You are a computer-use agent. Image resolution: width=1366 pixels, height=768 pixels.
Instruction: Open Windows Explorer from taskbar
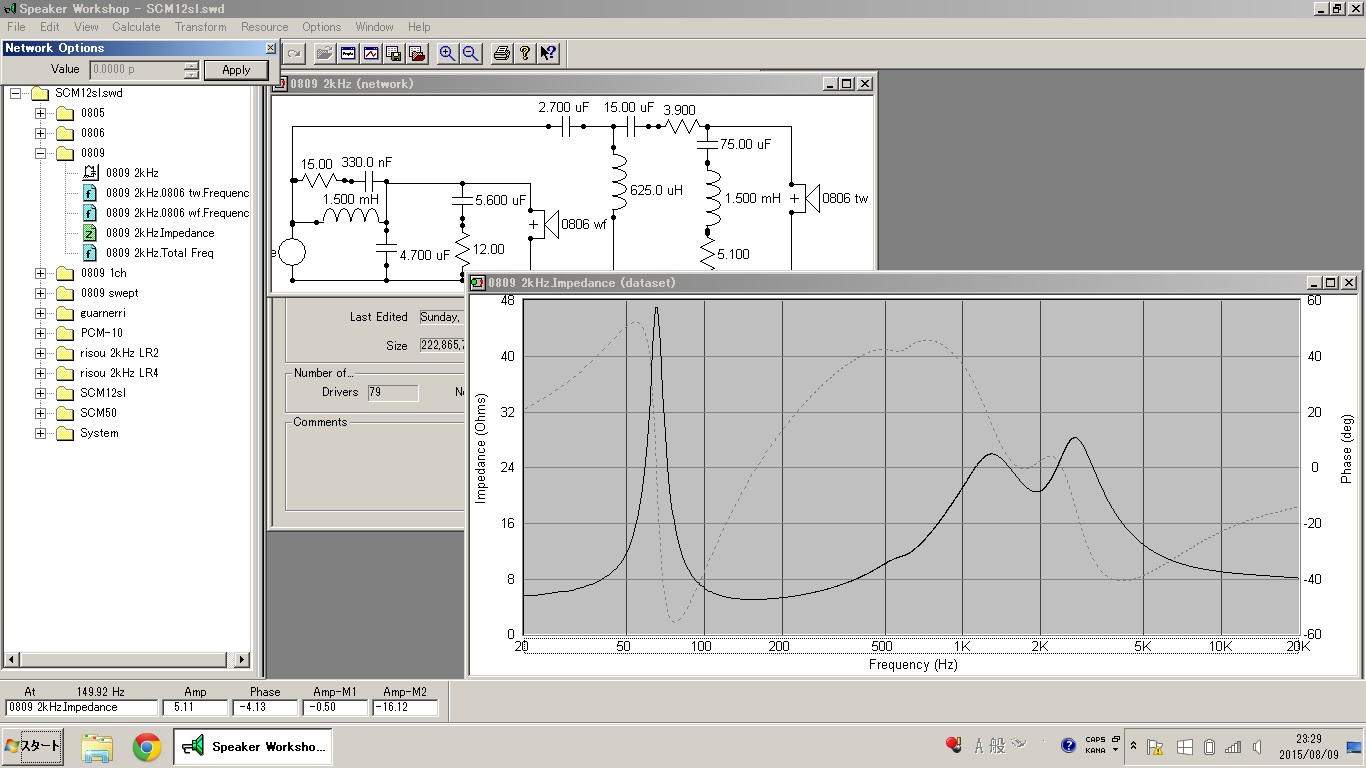(x=97, y=747)
